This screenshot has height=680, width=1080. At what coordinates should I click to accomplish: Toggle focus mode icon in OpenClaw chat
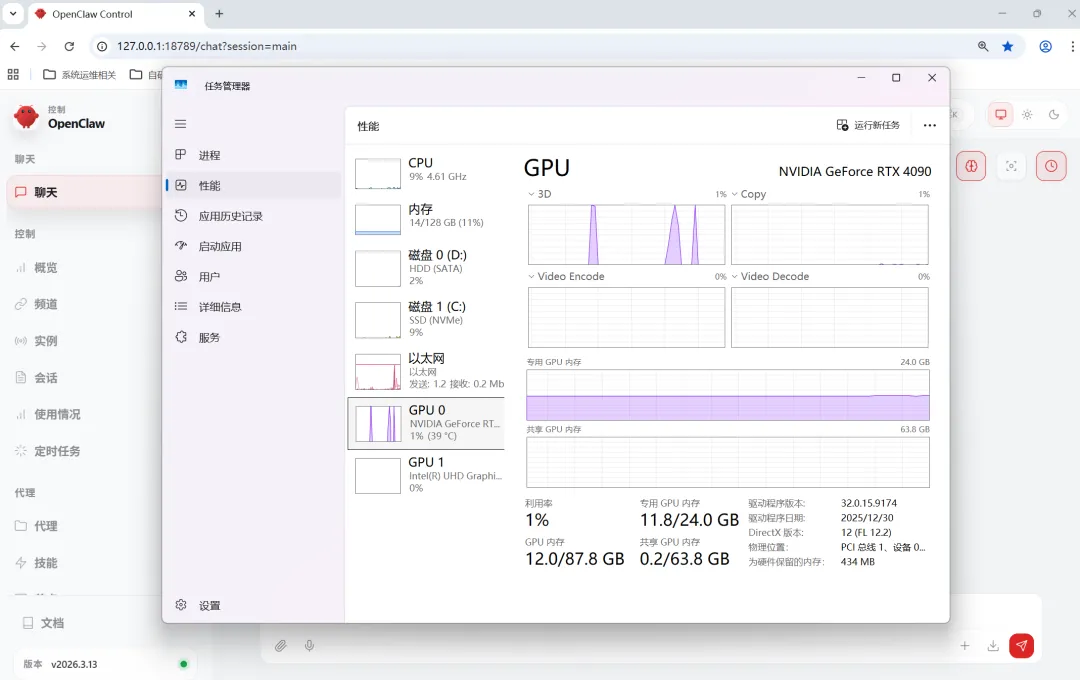coord(1011,166)
